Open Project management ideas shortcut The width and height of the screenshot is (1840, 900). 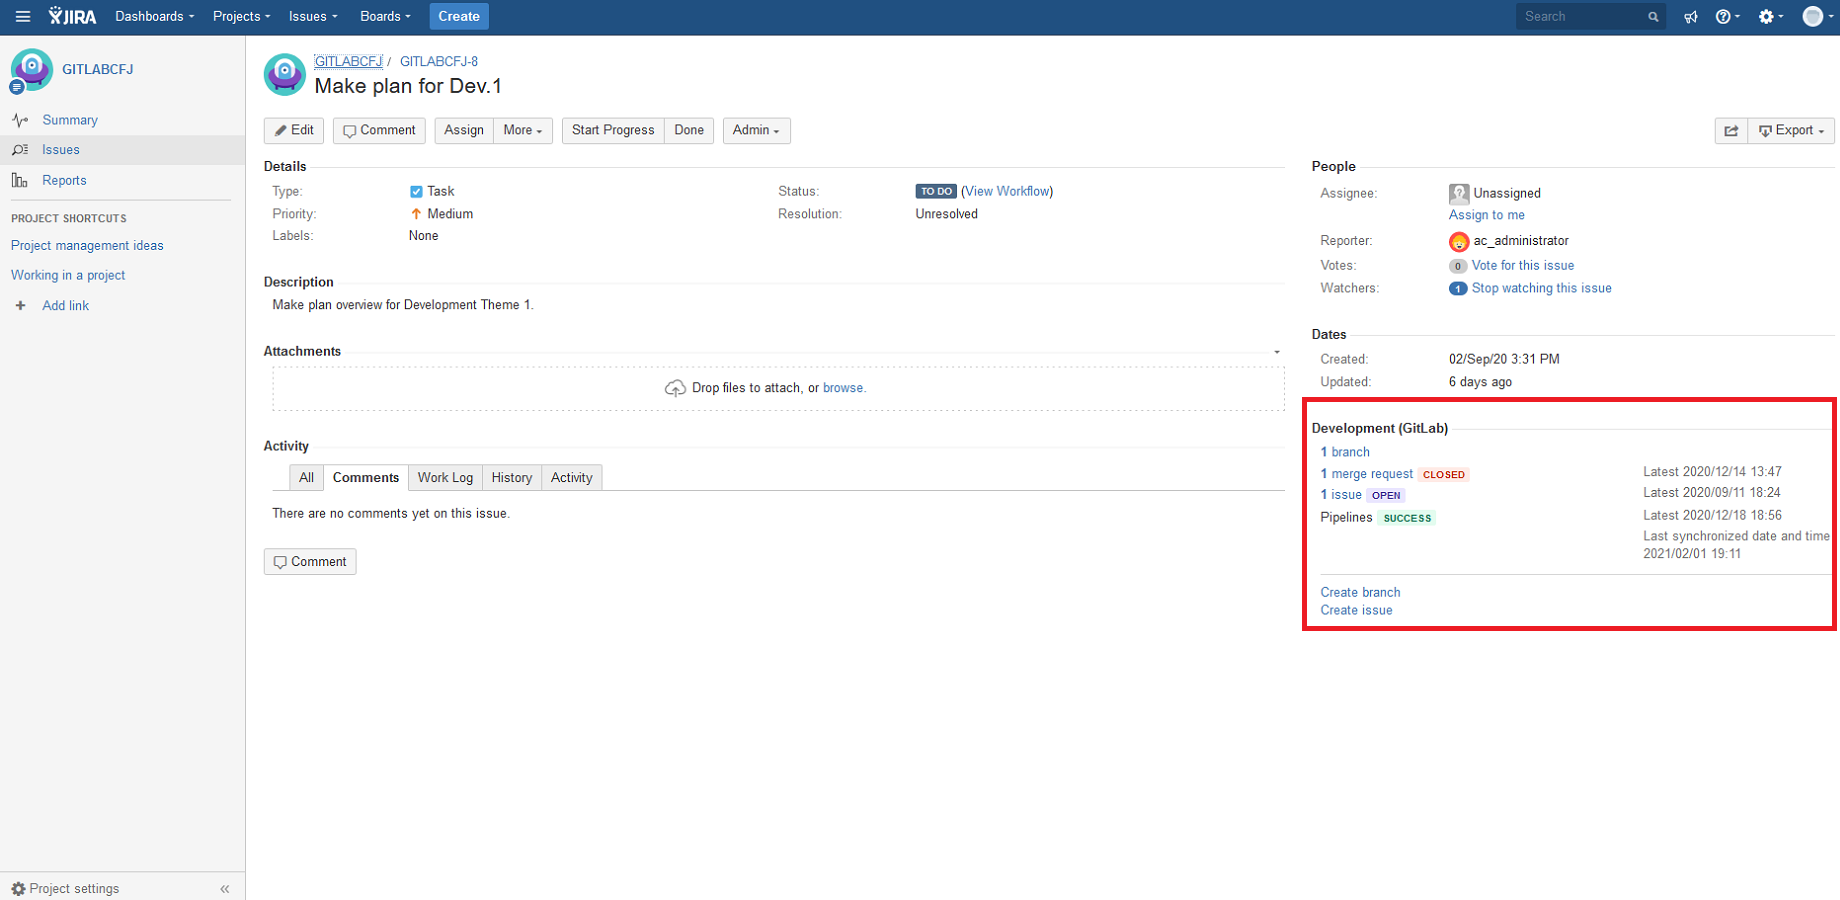(x=87, y=246)
